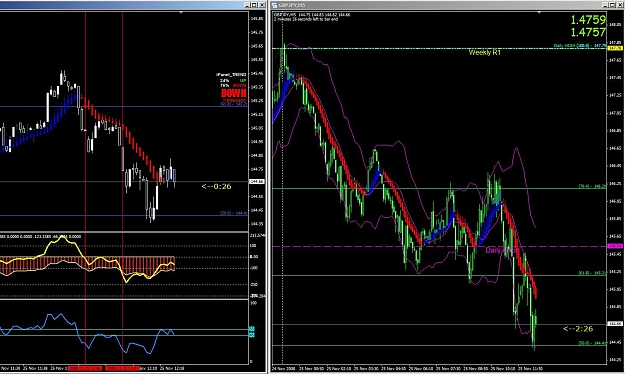Click the 61.8 Fibonacci label in GBPJPY,M5 chart
The width and height of the screenshot is (625, 374).
pos(592,273)
